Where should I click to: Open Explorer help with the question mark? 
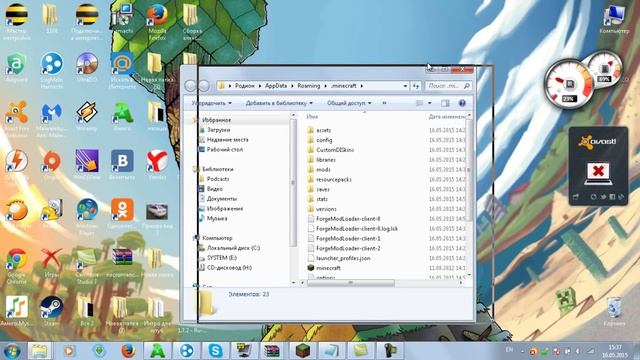(x=462, y=103)
